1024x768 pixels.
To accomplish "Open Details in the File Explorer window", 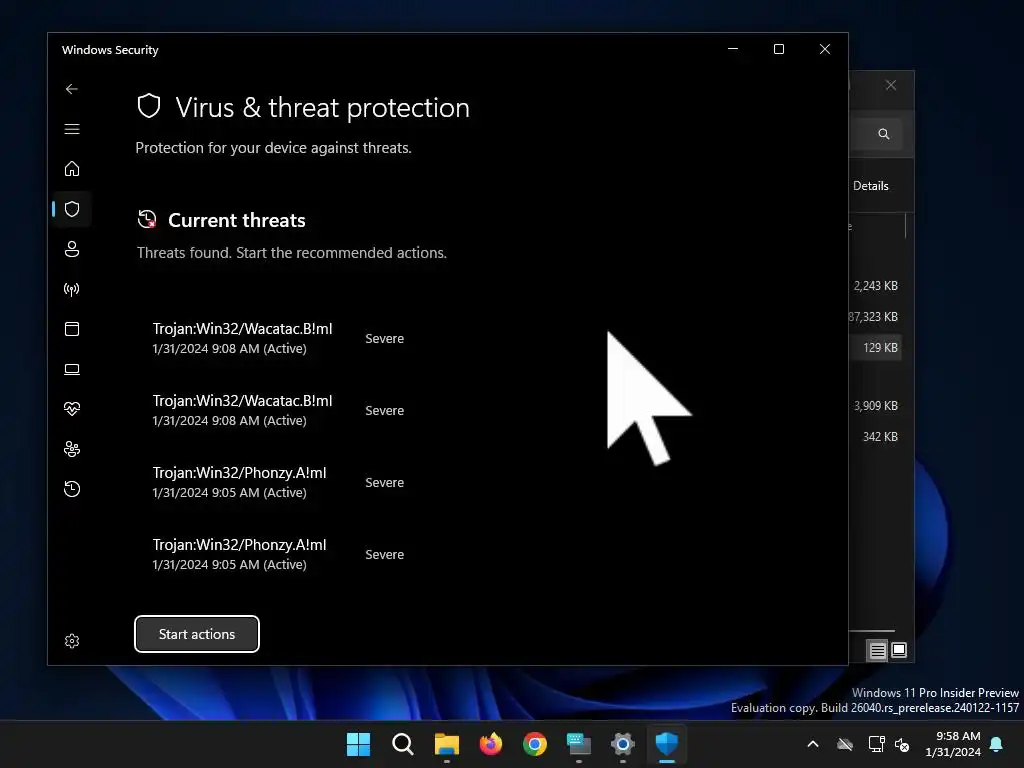I will click(871, 186).
